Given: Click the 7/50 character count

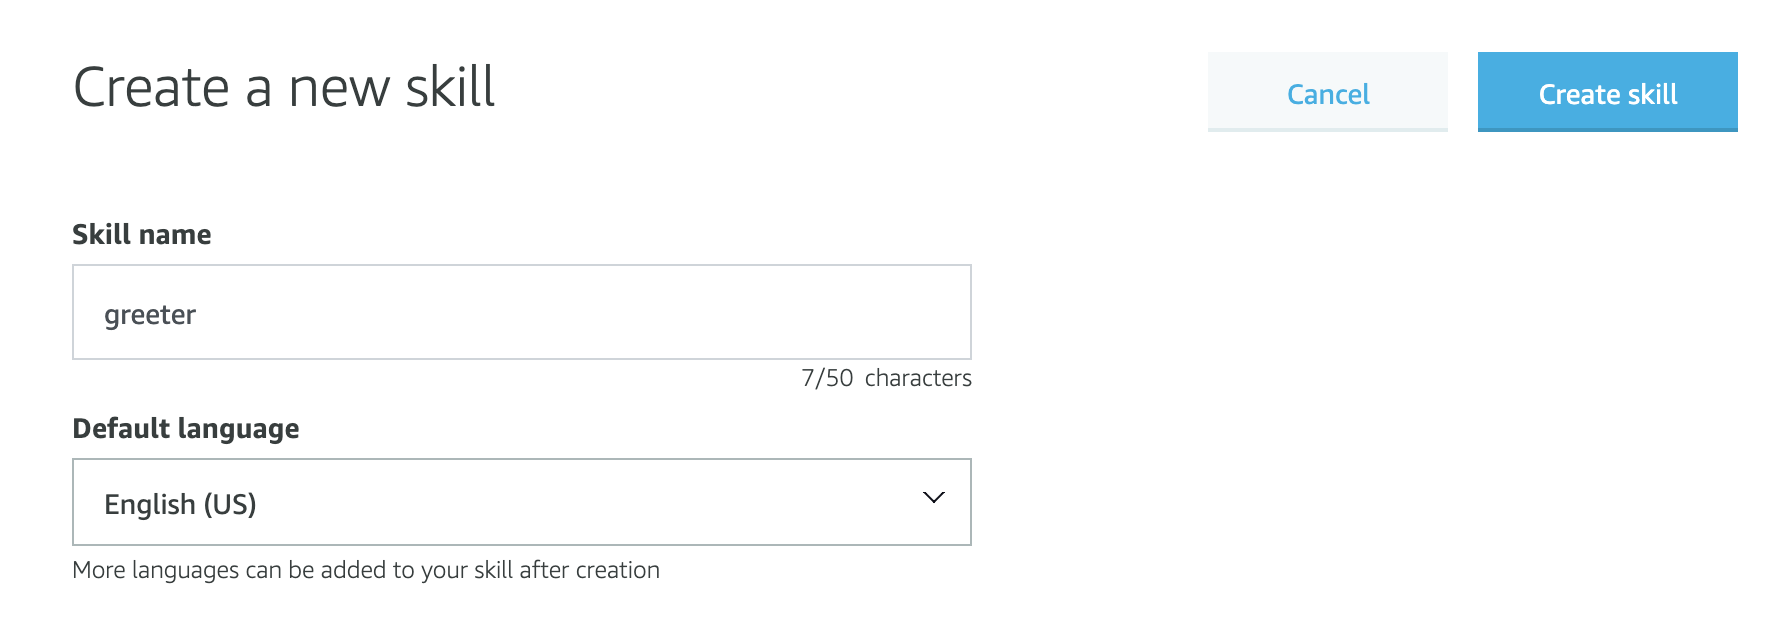Looking at the screenshot, I should pyautogui.click(x=827, y=378).
